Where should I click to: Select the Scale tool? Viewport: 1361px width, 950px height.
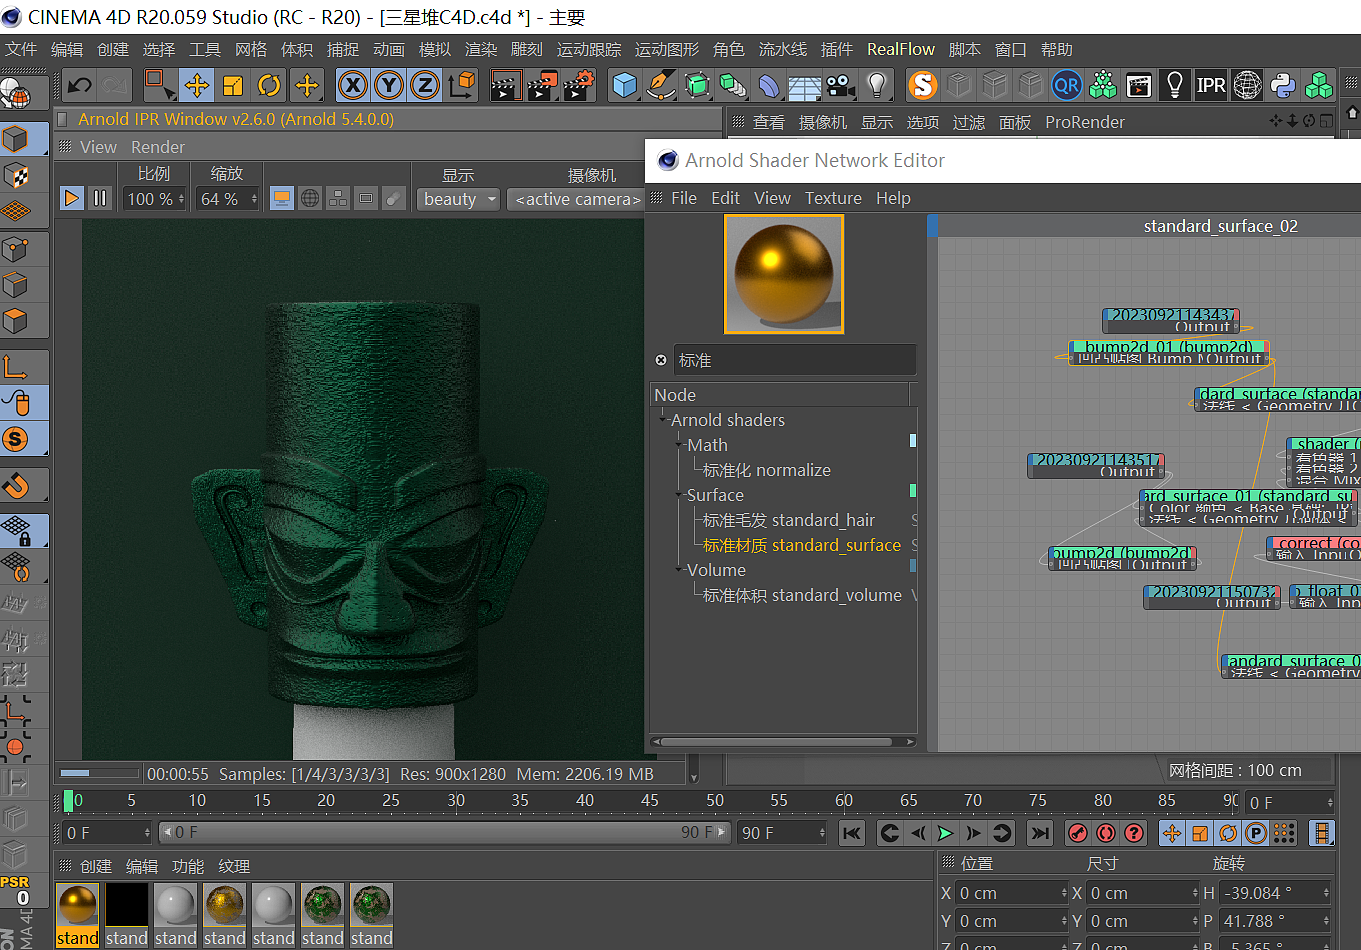coord(233,86)
